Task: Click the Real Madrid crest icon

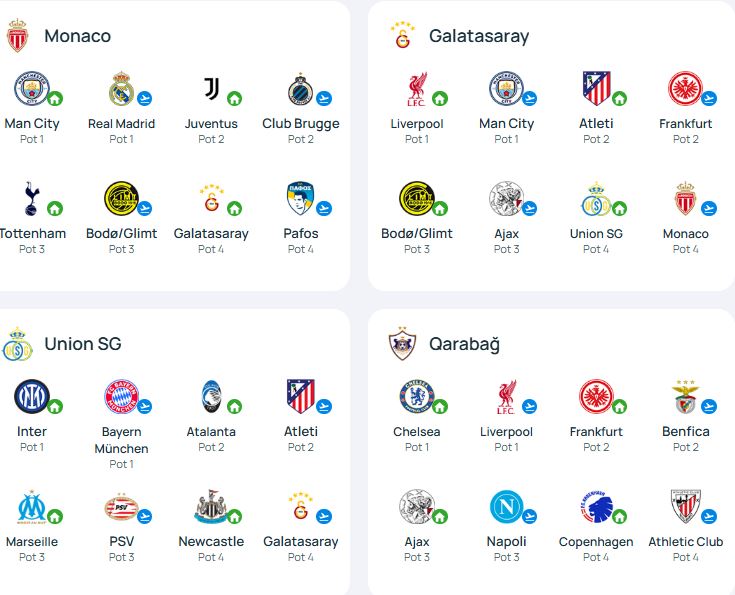Action: (x=121, y=89)
